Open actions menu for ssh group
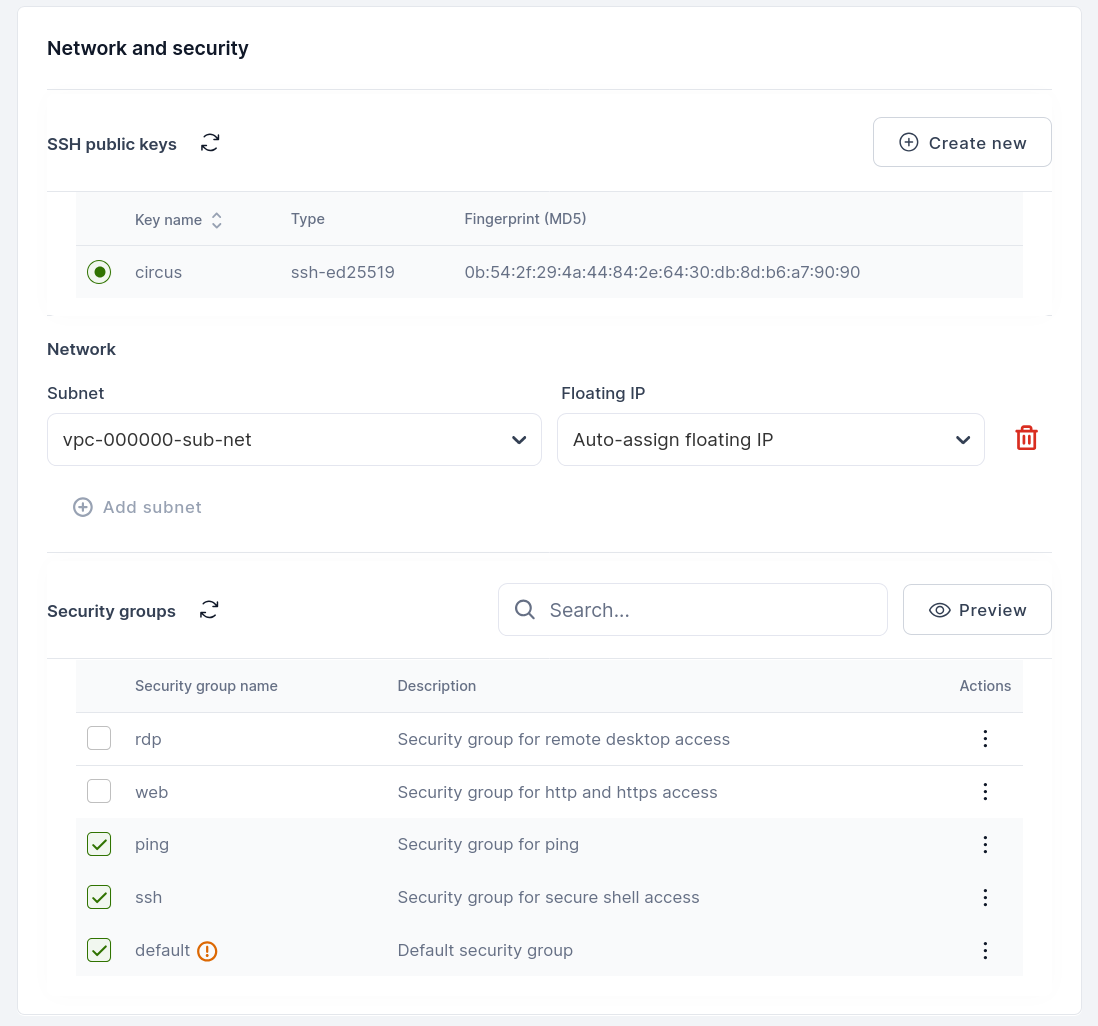The image size is (1098, 1026). (x=985, y=898)
